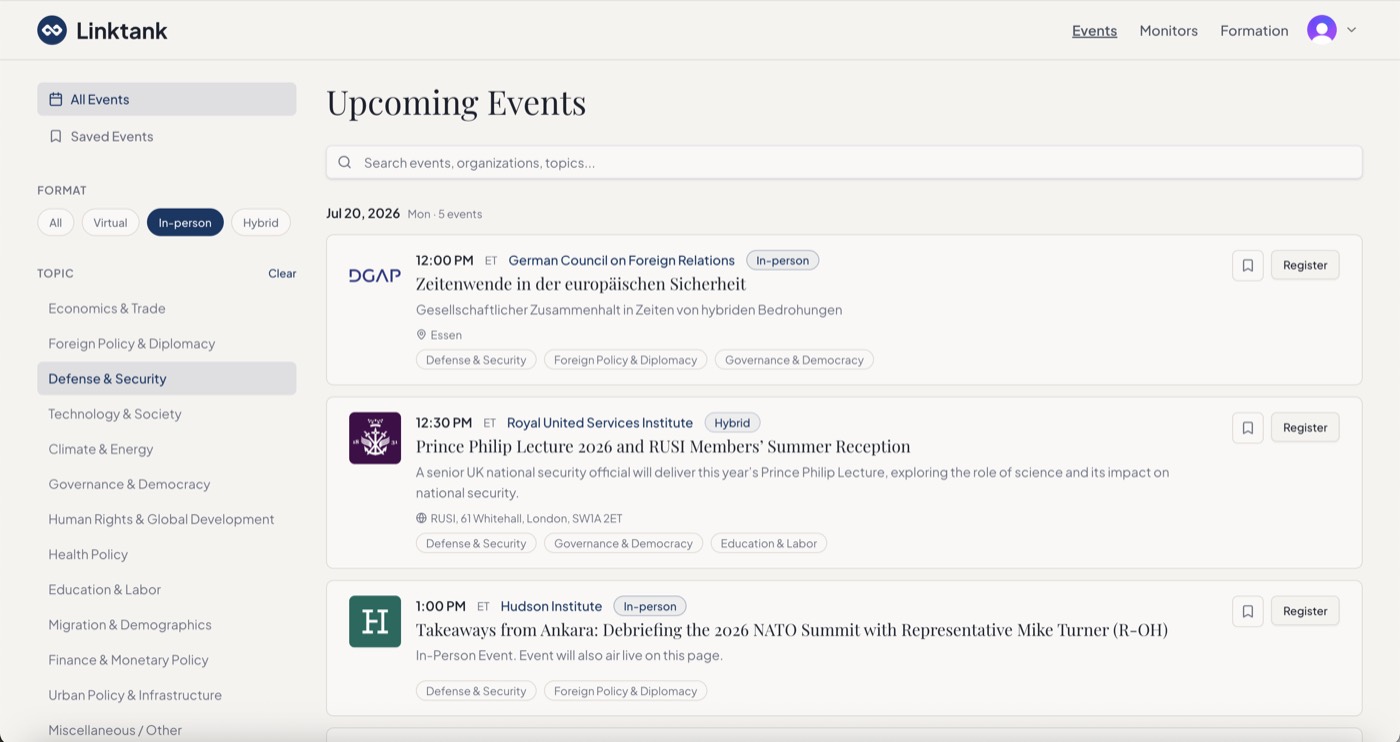Select the Hybrid format filter
The height and width of the screenshot is (742, 1400).
(261, 222)
